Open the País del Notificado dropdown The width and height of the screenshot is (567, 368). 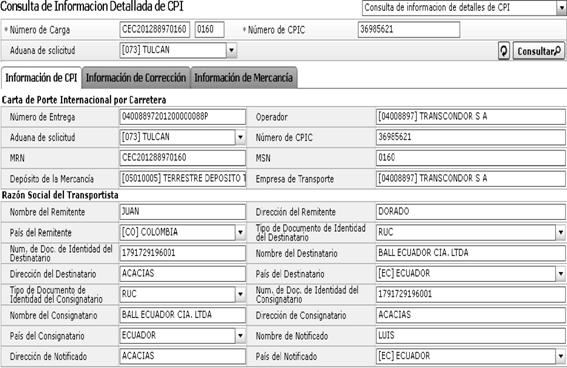coord(560,356)
